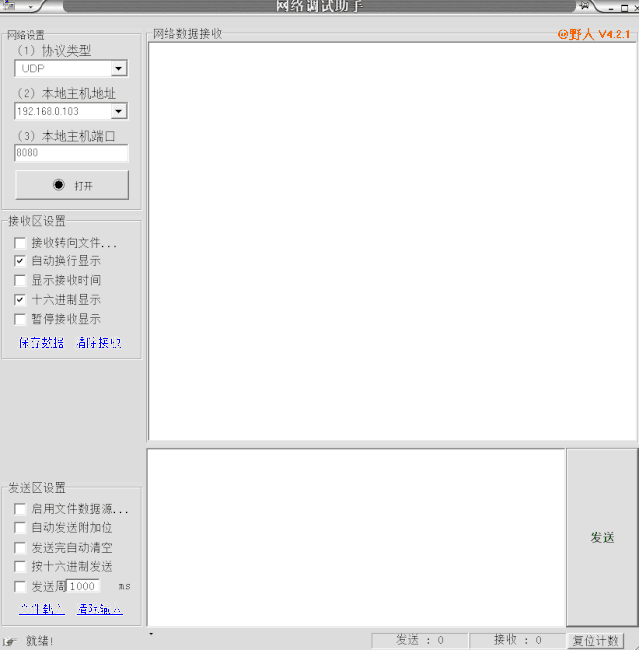The image size is (639, 650).
Task: Toggle 十六进制显示 checkbox
Action: point(20,299)
